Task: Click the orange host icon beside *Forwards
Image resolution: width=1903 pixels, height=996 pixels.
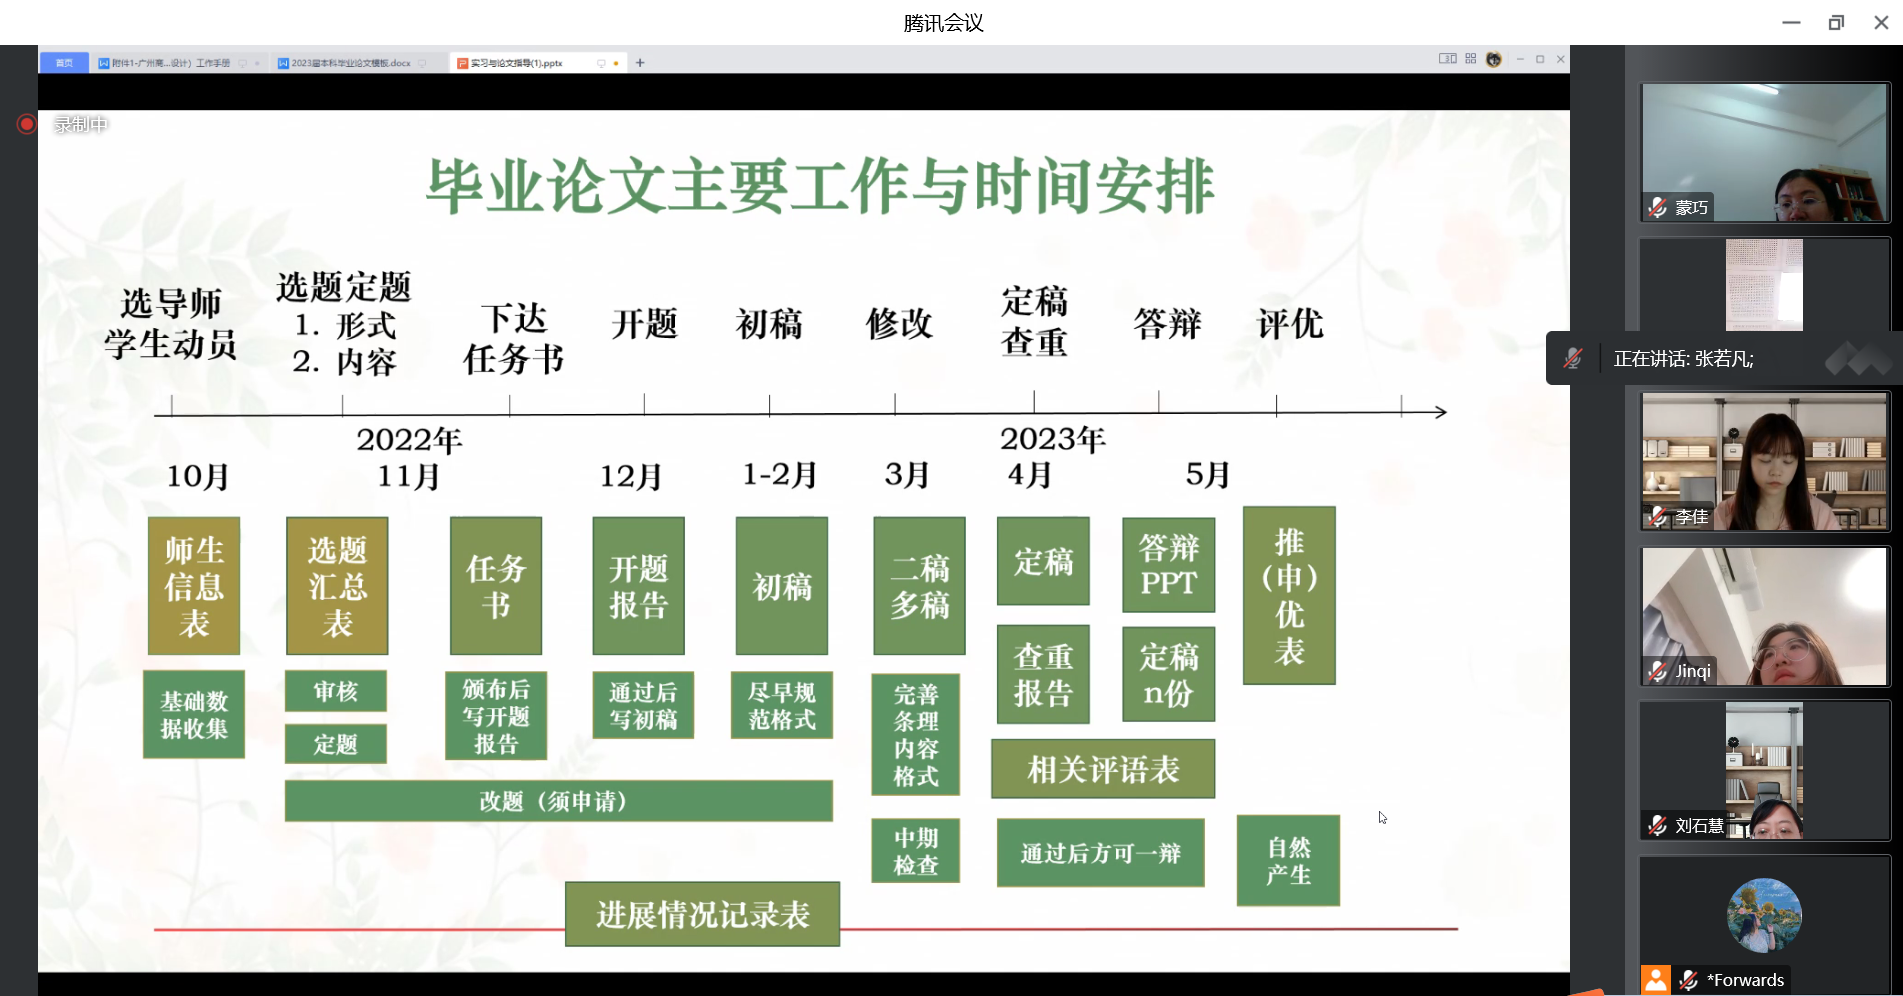Action: (1656, 979)
